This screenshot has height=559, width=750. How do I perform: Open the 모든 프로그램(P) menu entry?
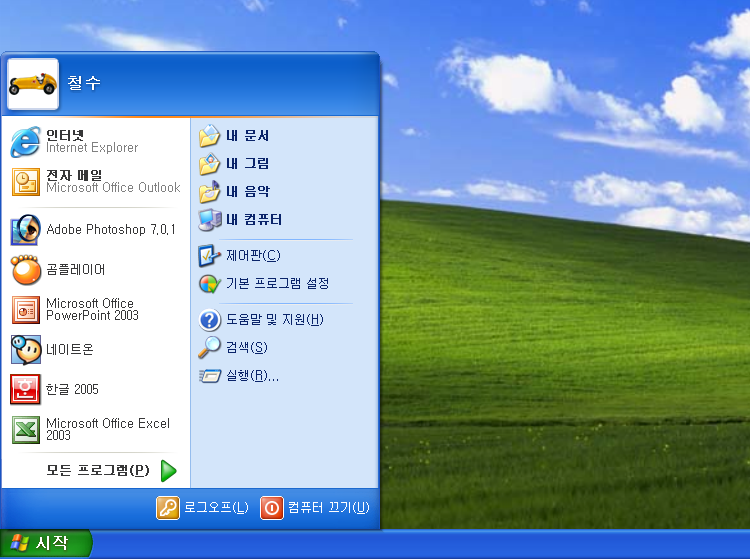coord(96,471)
